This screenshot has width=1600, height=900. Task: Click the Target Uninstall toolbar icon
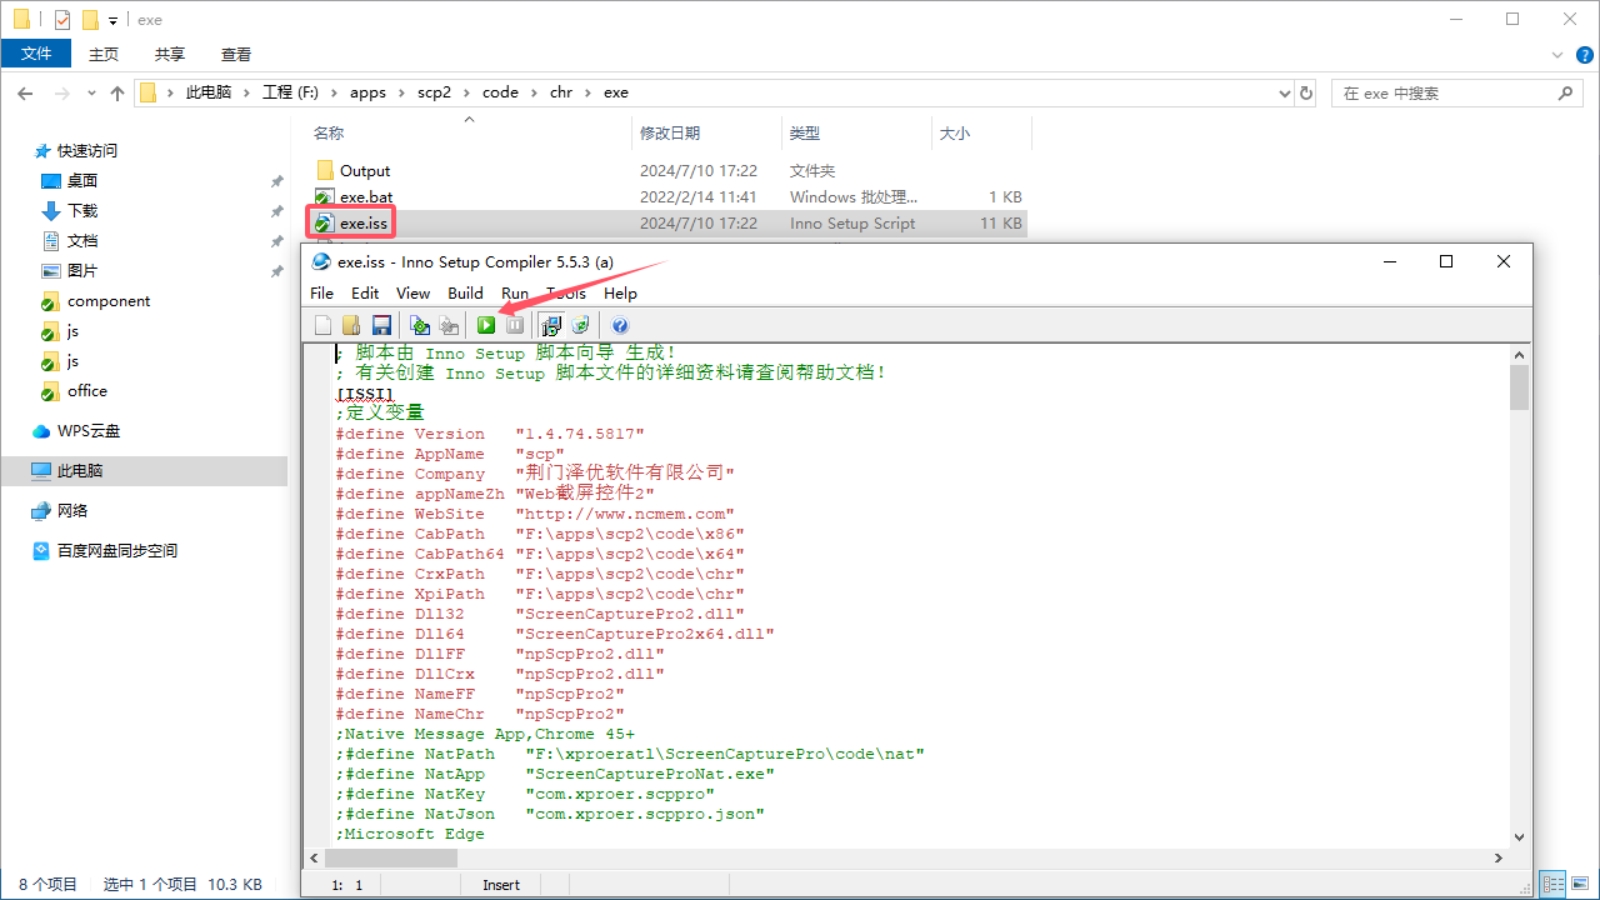click(581, 325)
